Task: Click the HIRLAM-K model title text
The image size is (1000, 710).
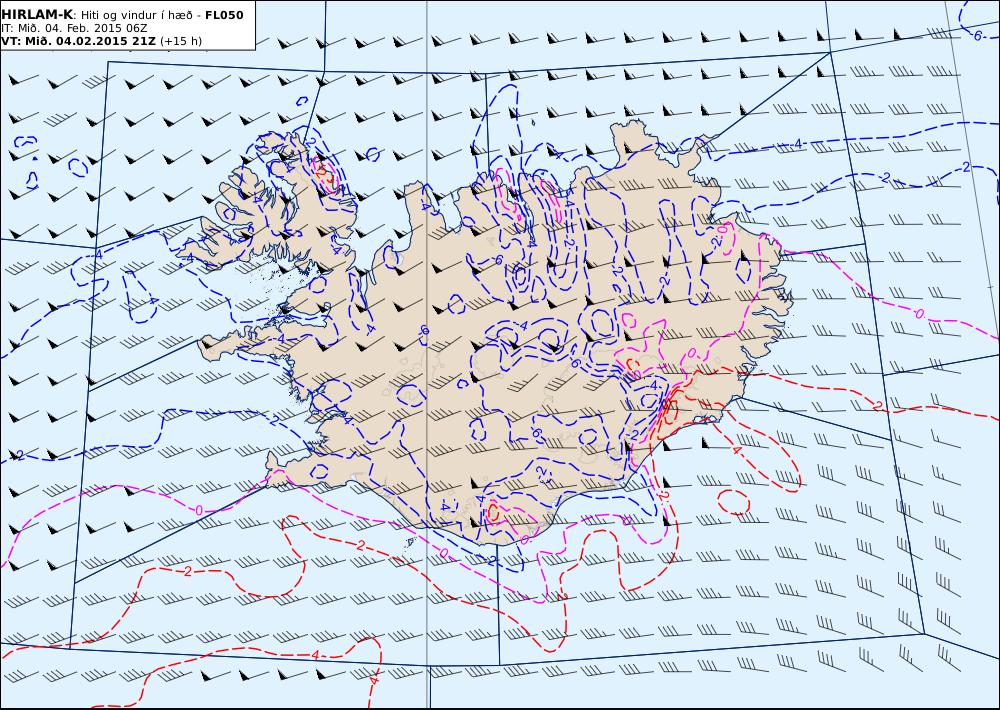Action: [37, 15]
